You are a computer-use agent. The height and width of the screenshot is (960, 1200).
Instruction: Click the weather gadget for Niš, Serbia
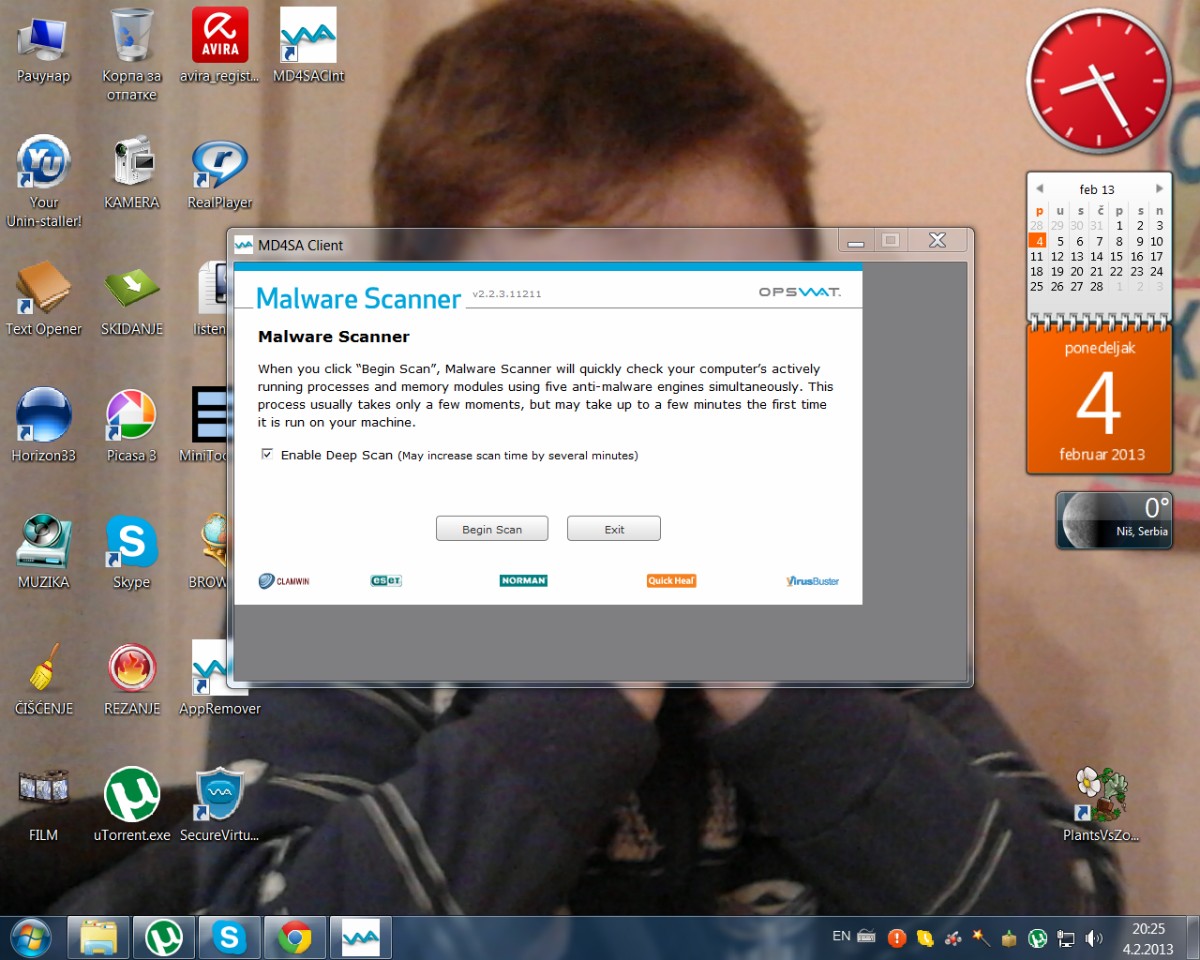[1113, 520]
